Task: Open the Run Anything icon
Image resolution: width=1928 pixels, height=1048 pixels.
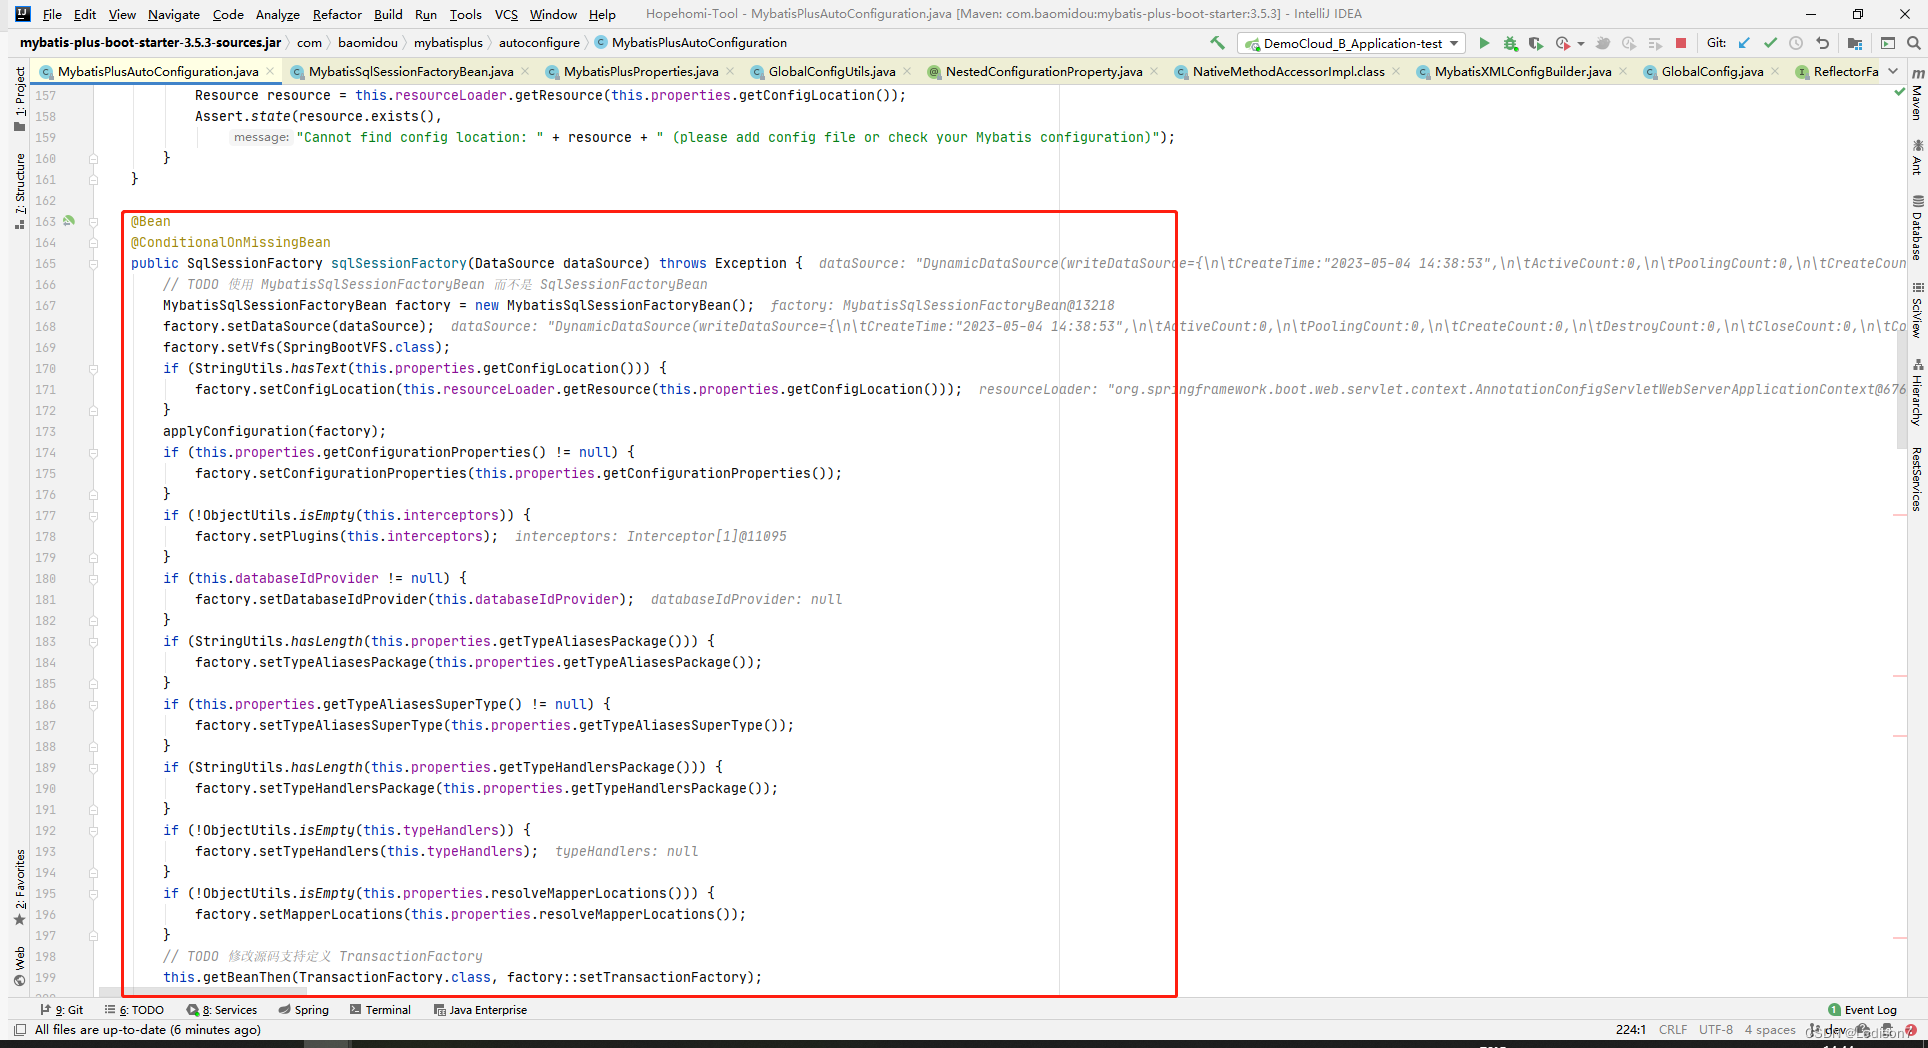Action: [x=1888, y=43]
